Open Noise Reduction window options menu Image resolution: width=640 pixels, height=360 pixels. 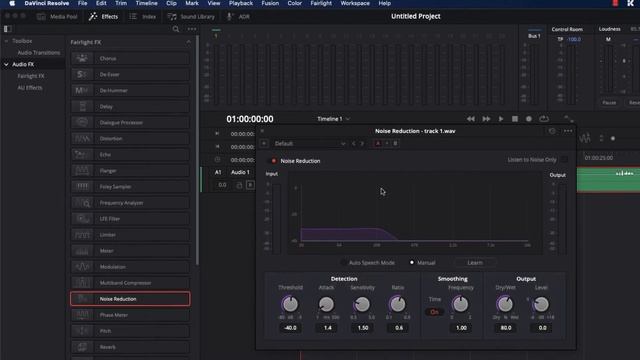(568, 131)
